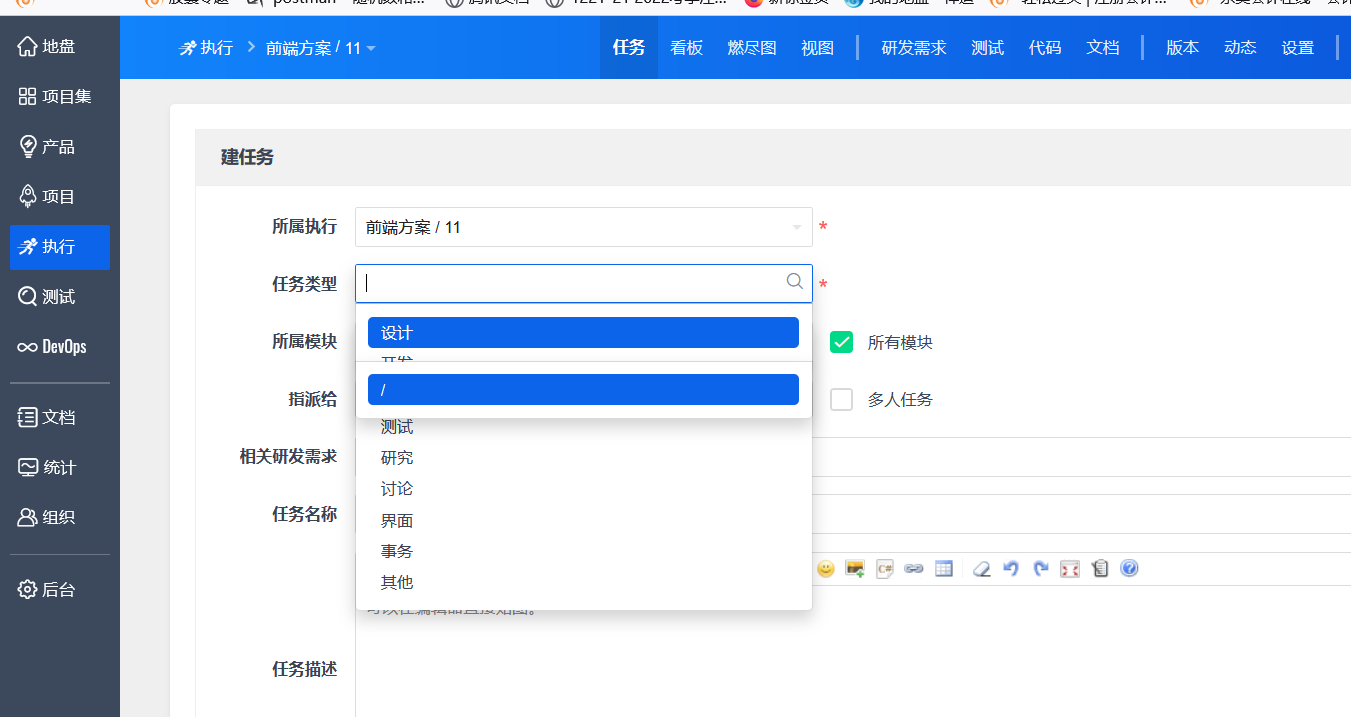This screenshot has height=717, width=1351.
Task: Click the eraser clear formatting icon
Action: click(982, 569)
